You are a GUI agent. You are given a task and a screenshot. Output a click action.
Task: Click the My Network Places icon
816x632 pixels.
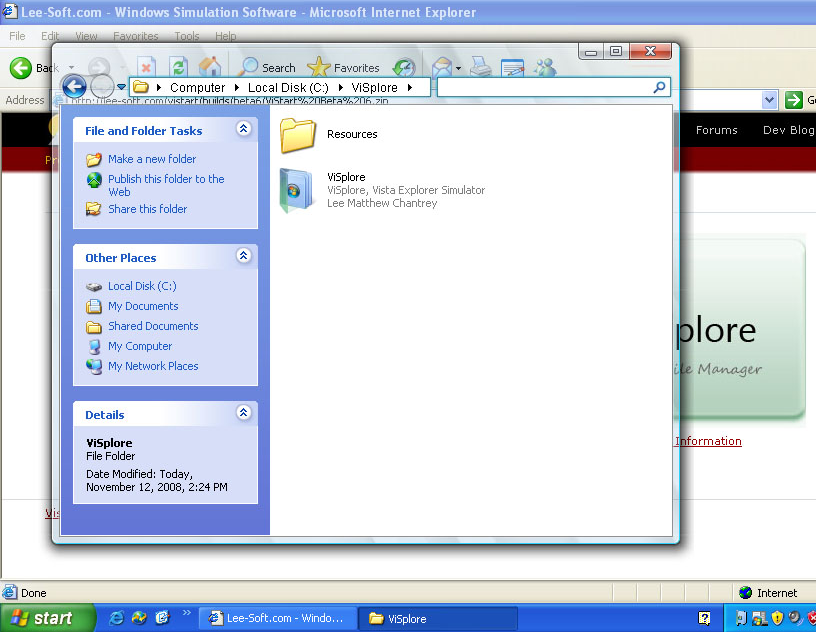[94, 366]
